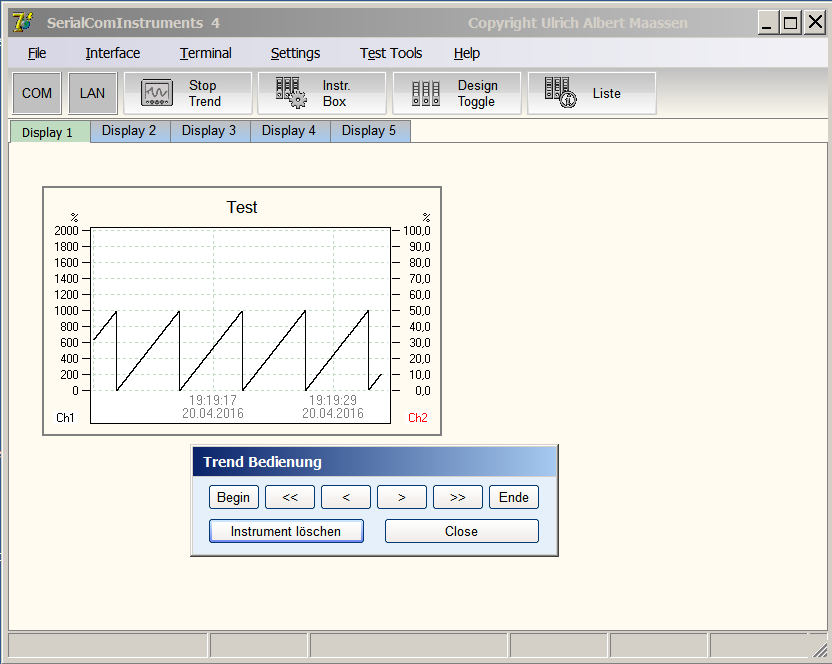Click the 2000 value on the left axis
The width and height of the screenshot is (832, 664).
(x=66, y=231)
